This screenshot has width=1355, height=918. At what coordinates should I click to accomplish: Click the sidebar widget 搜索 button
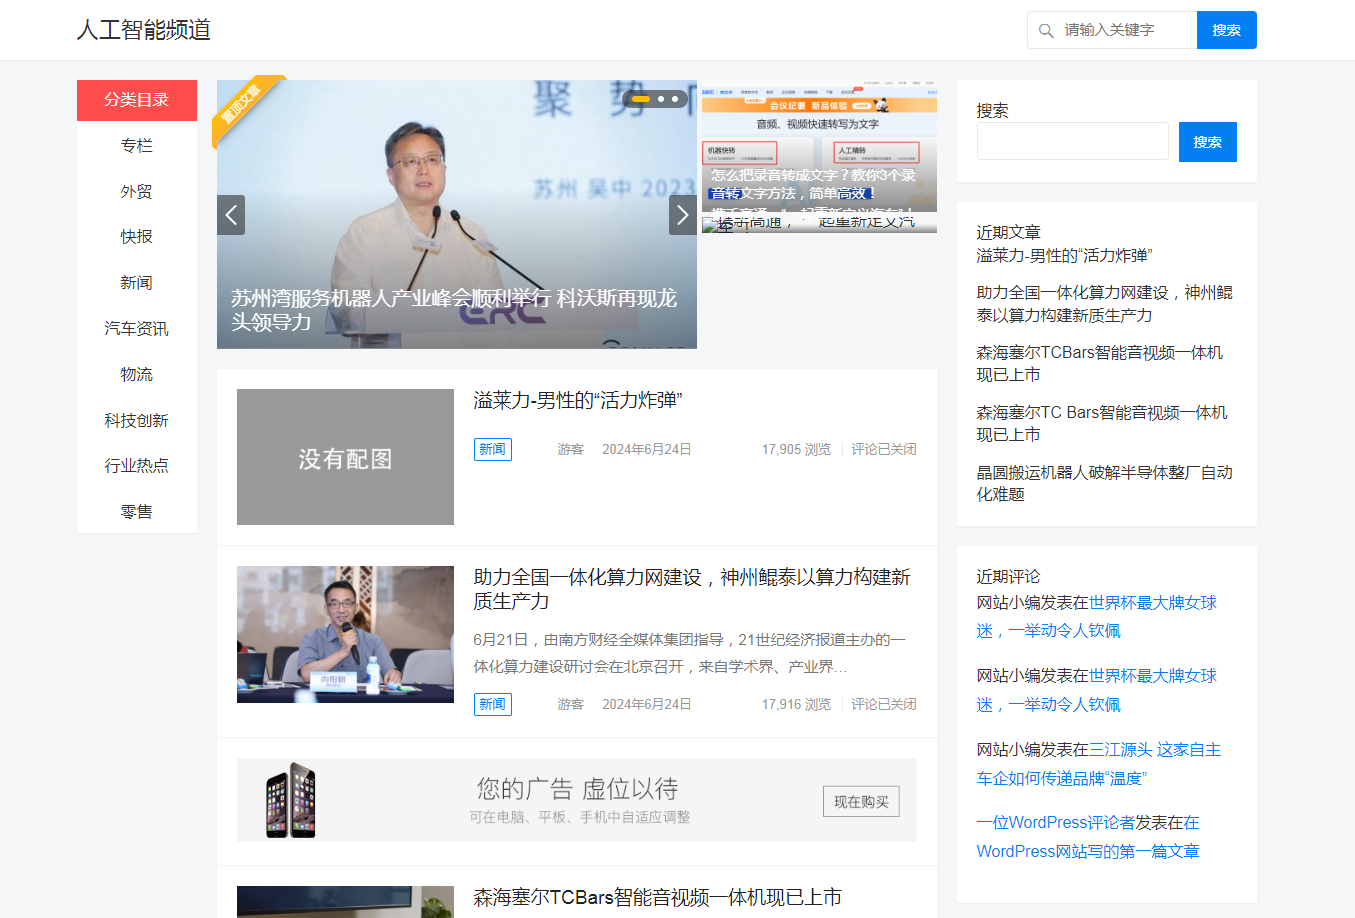coord(1208,142)
